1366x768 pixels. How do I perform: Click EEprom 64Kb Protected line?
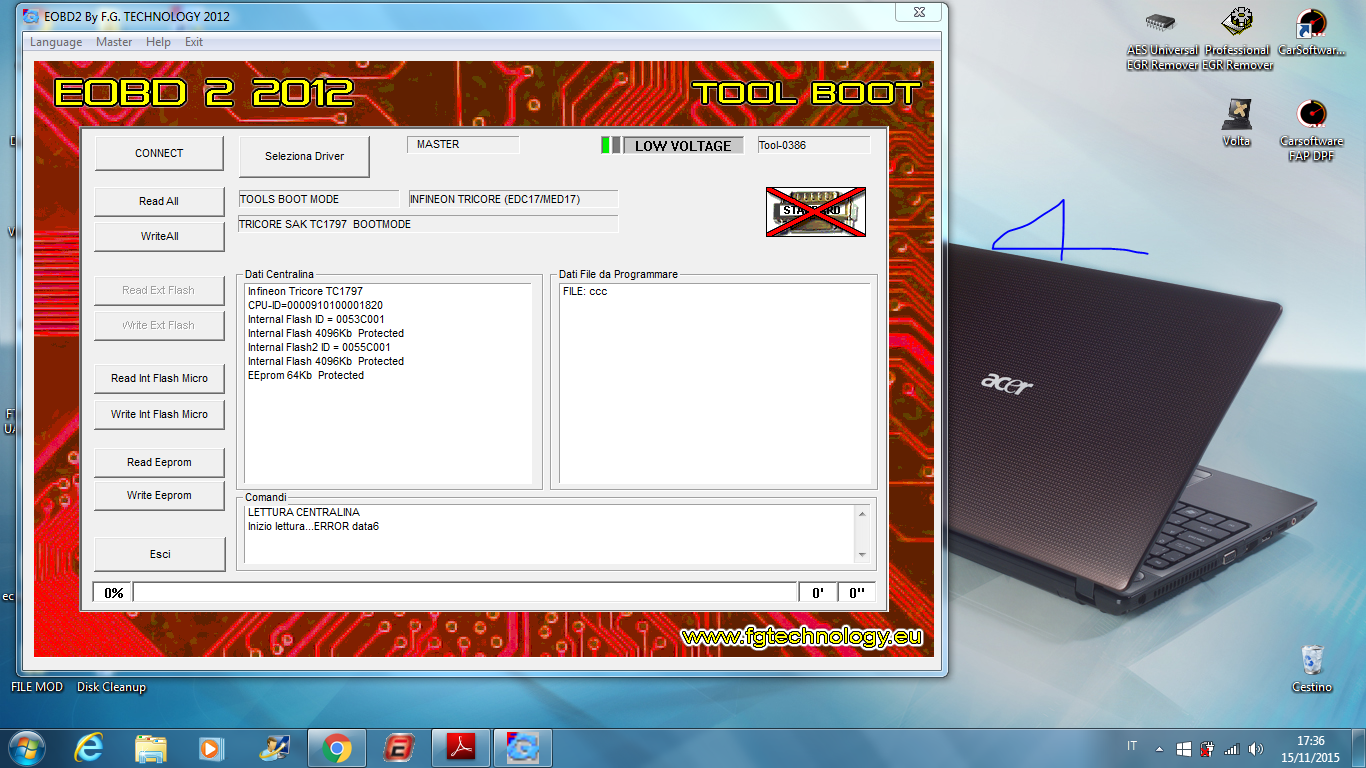pyautogui.click(x=306, y=375)
